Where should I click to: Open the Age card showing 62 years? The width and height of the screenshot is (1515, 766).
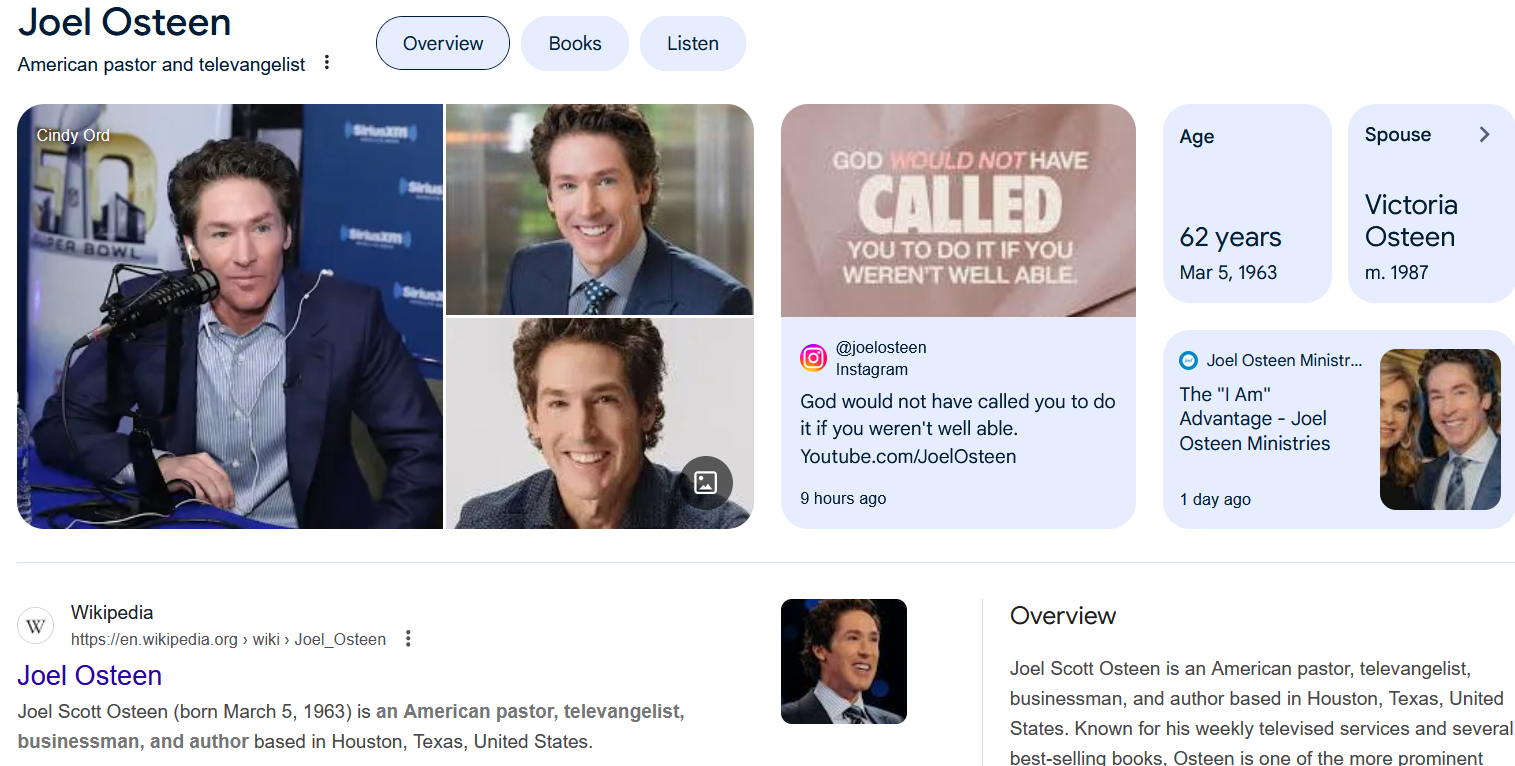[1247, 203]
